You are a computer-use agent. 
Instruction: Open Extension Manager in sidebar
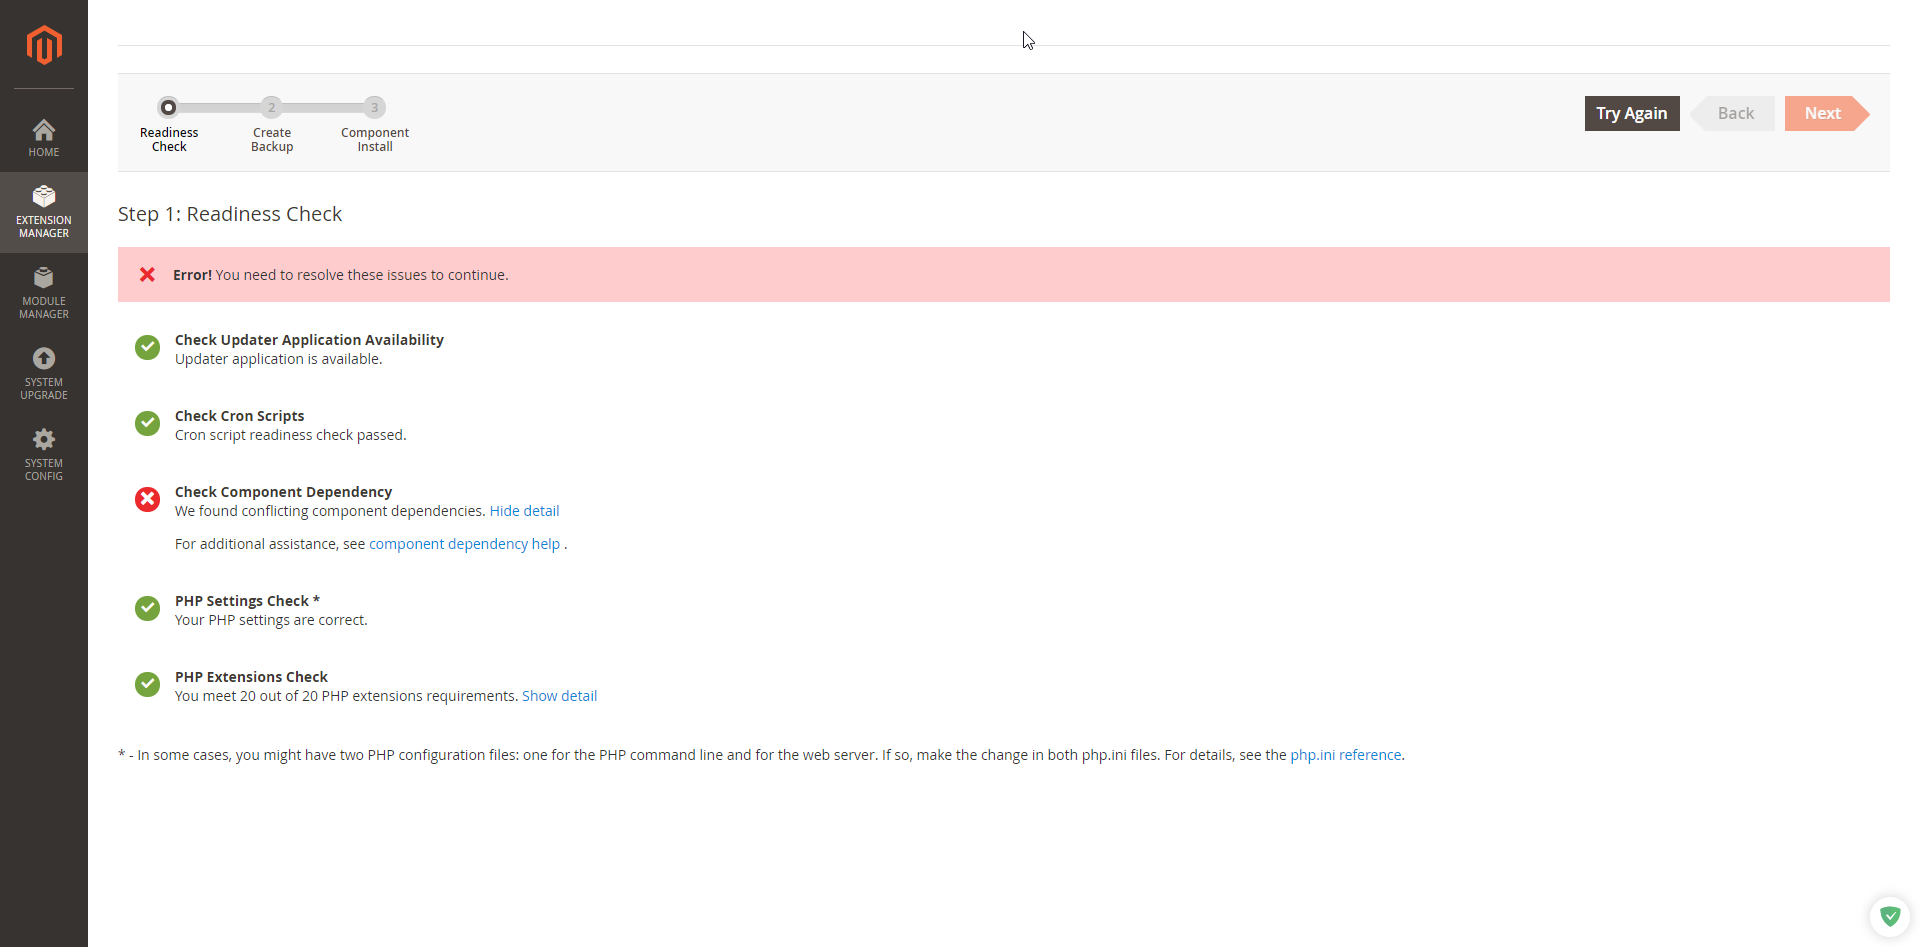click(x=44, y=212)
